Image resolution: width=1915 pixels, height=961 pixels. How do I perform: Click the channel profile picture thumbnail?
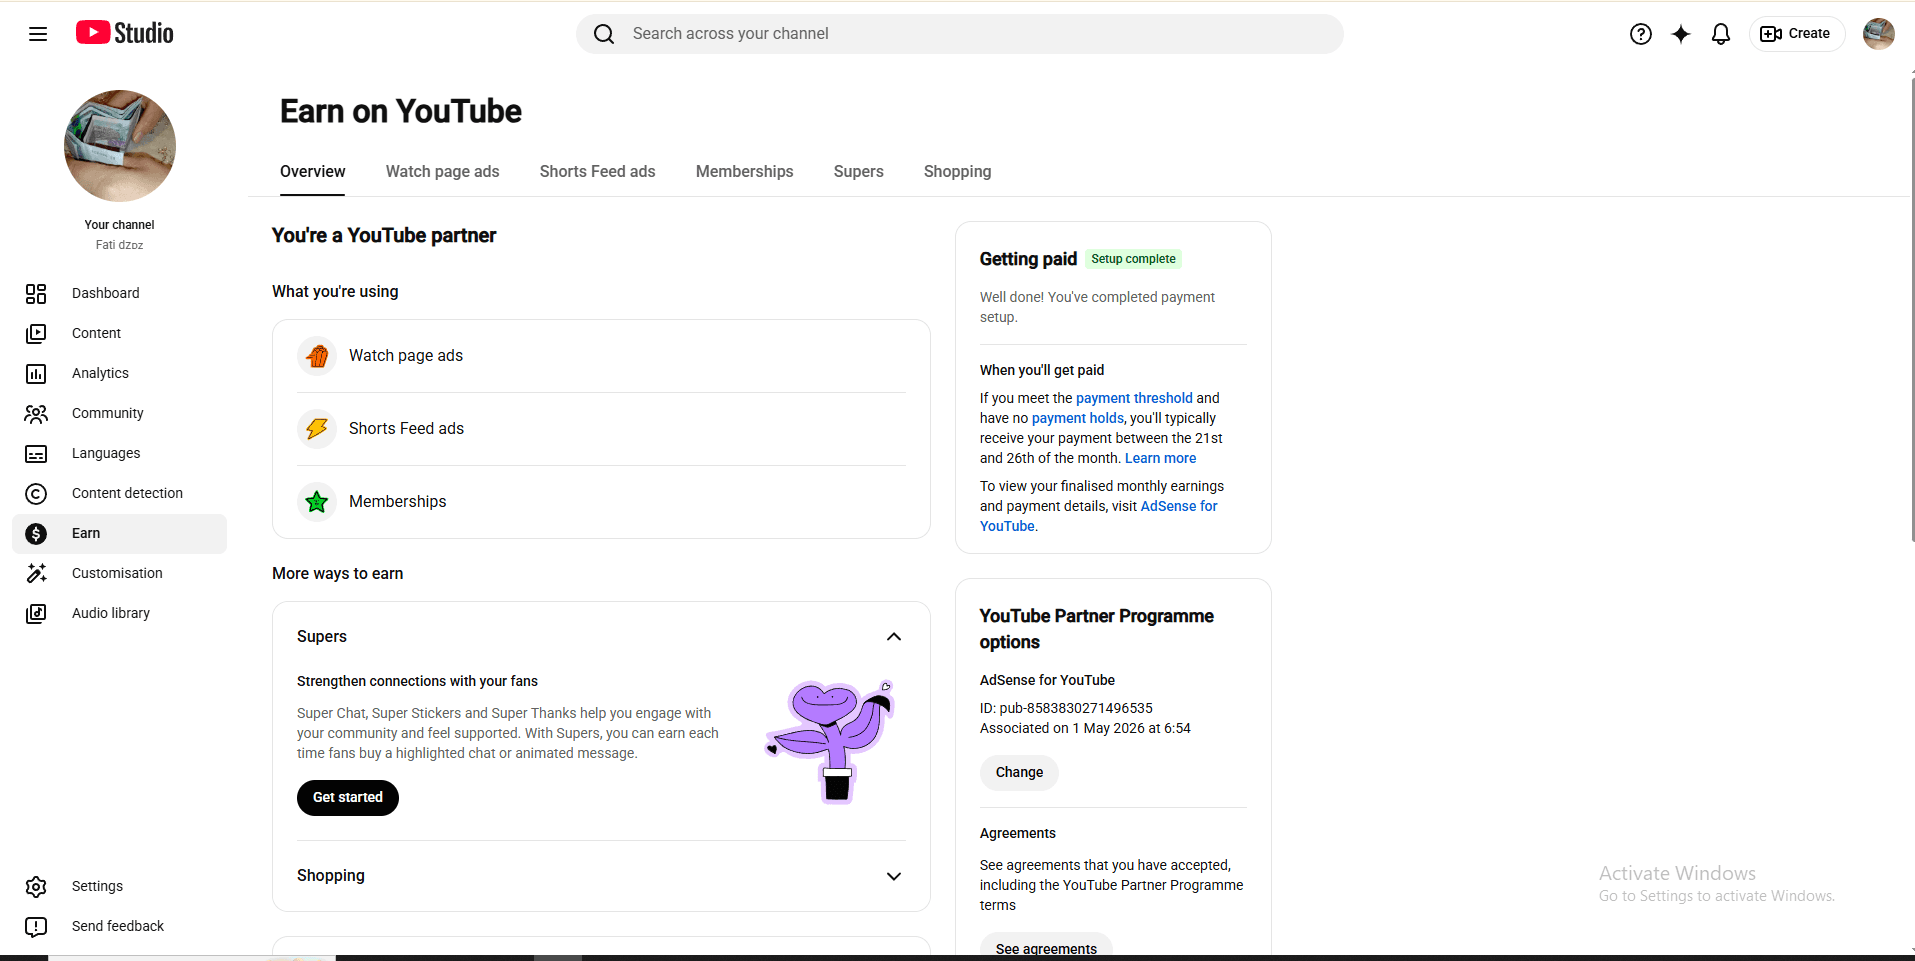pyautogui.click(x=120, y=146)
